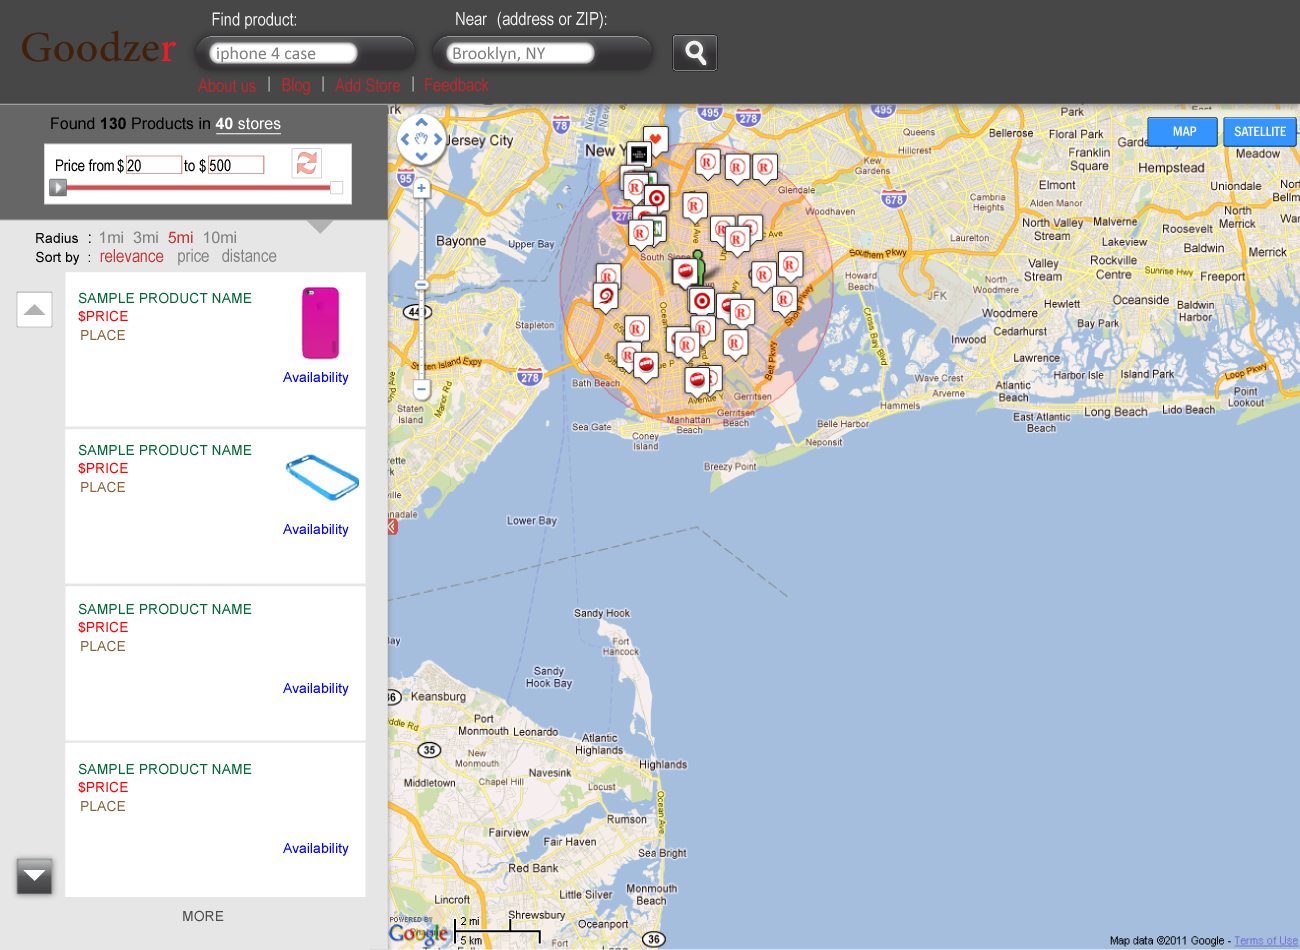Click MORE to load more products
Image resolution: width=1300 pixels, height=950 pixels.
click(203, 916)
